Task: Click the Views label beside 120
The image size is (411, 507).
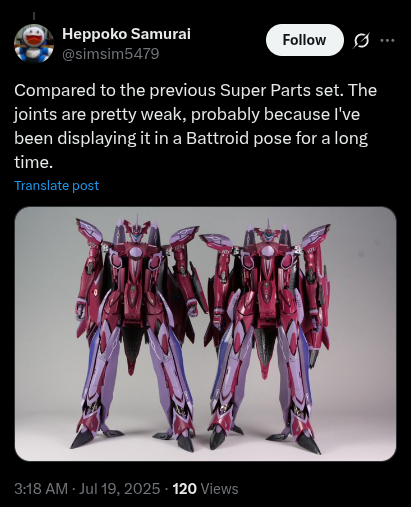Action: coord(220,489)
